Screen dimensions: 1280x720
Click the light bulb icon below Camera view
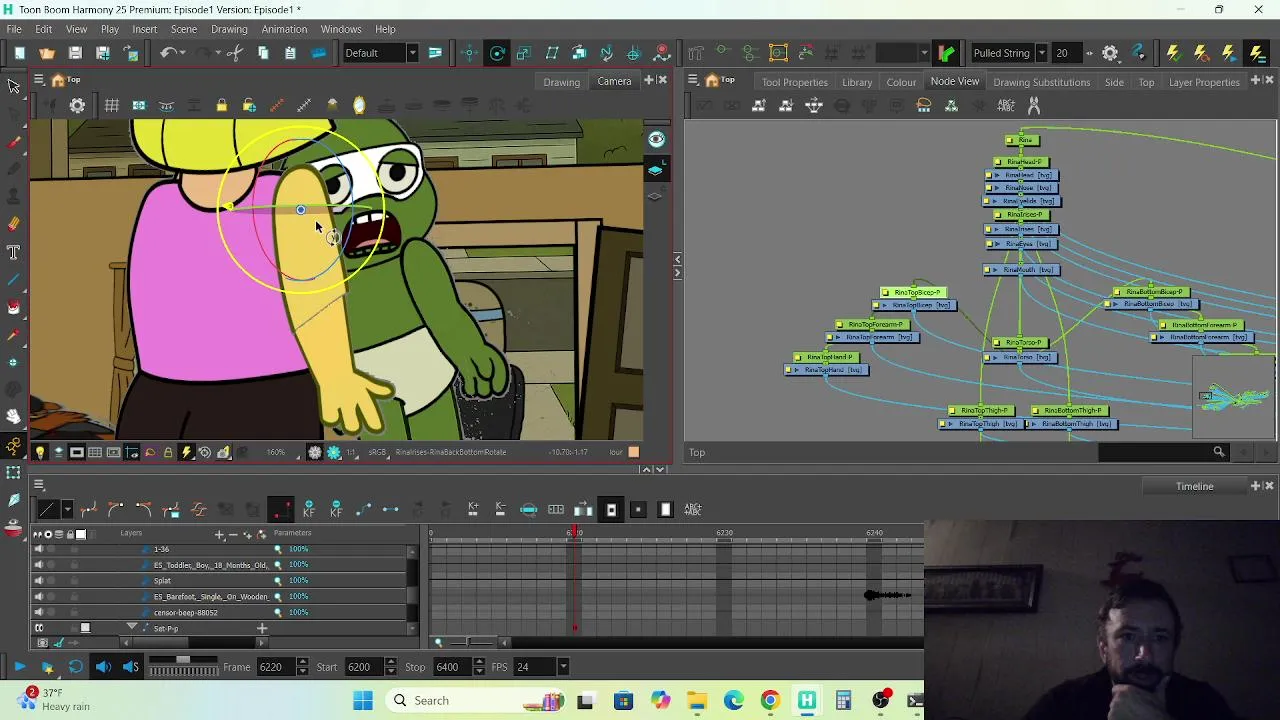tap(40, 453)
